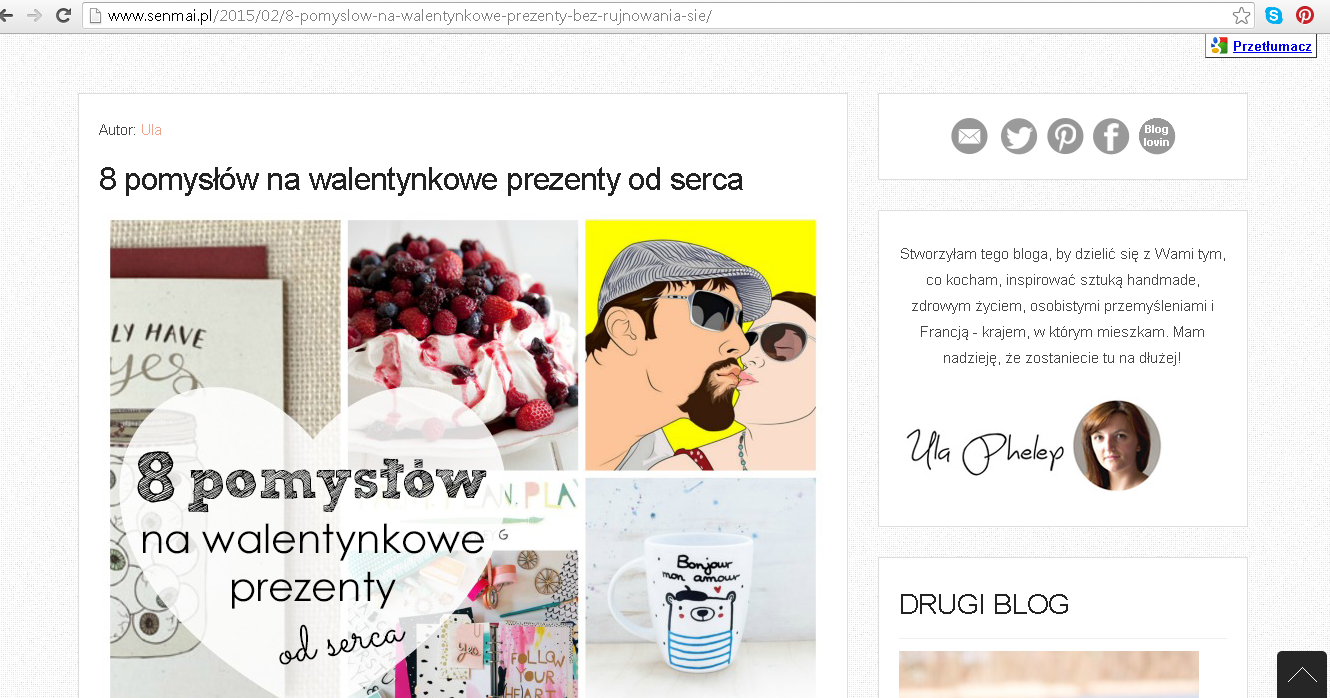
Task: Open the article title link
Action: (x=421, y=179)
